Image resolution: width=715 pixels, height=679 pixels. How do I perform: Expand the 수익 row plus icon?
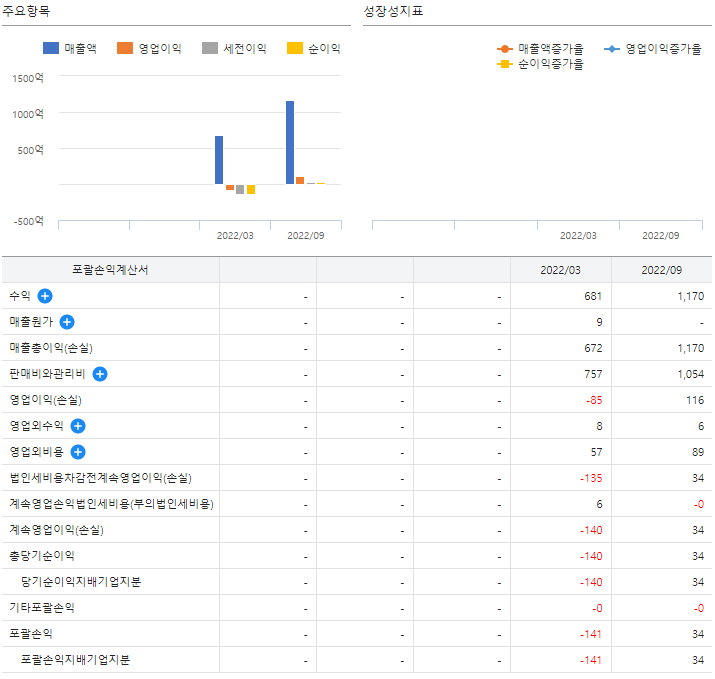(x=45, y=296)
